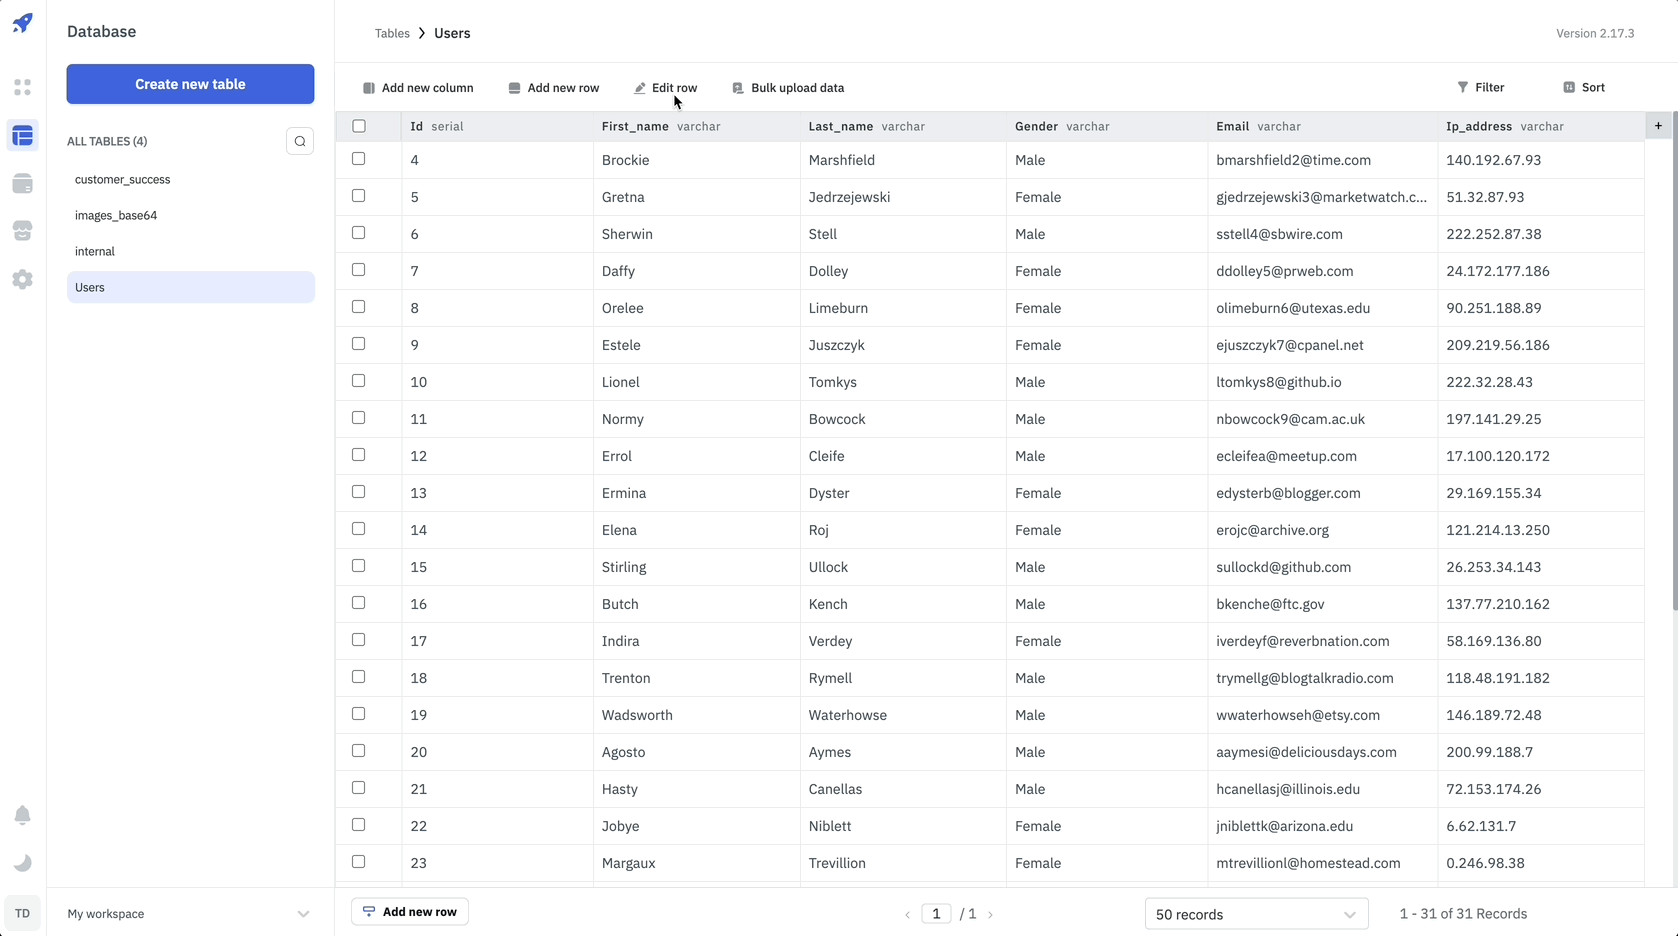Click the rocket logo icon
Screen dimensions: 1678x936
pos(22,23)
